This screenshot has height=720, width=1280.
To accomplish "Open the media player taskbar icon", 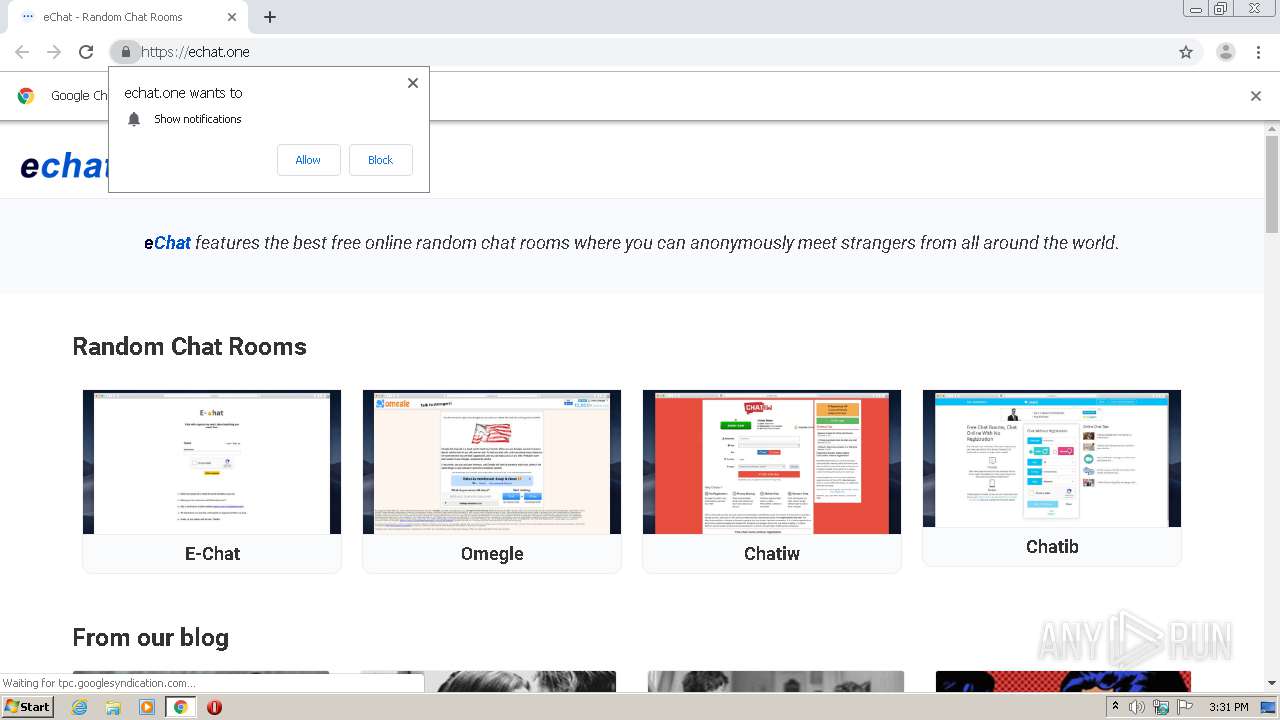I will (x=147, y=707).
